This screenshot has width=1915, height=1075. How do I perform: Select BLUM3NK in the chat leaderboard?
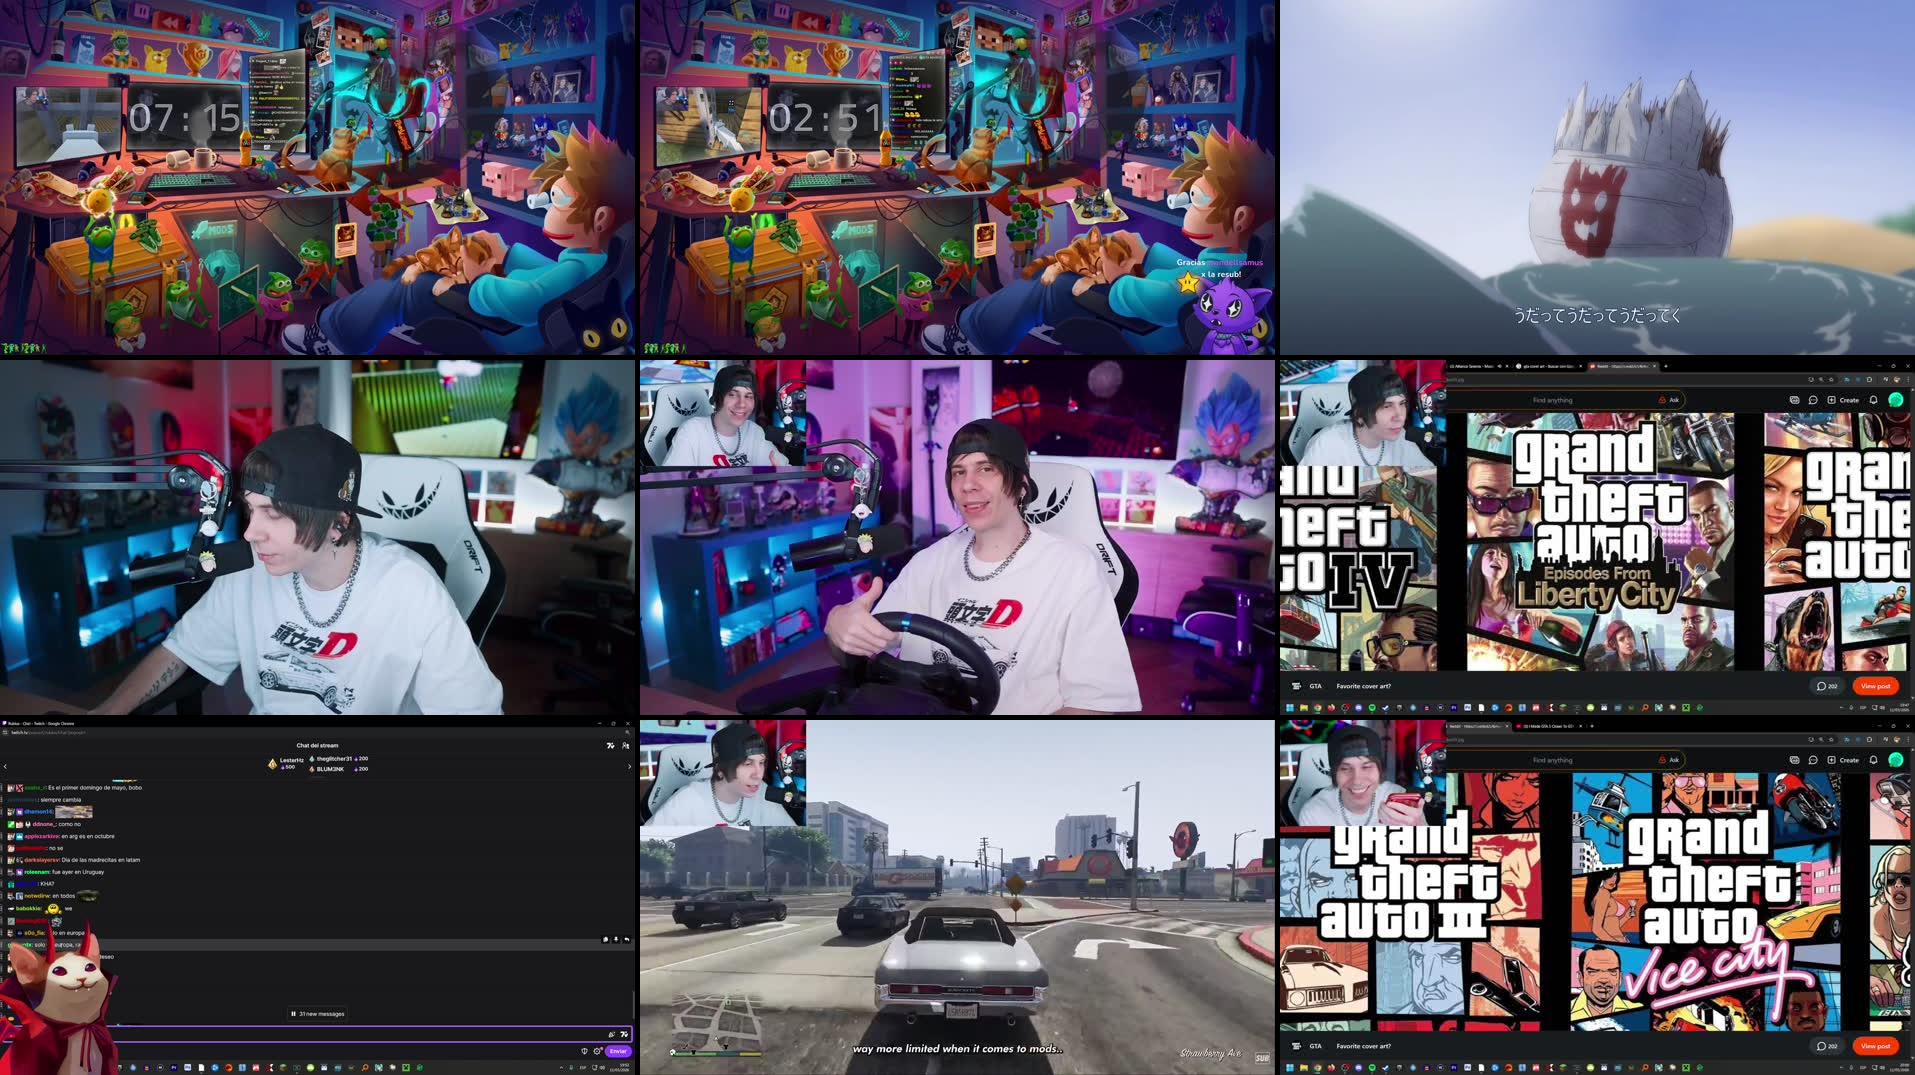click(x=338, y=769)
